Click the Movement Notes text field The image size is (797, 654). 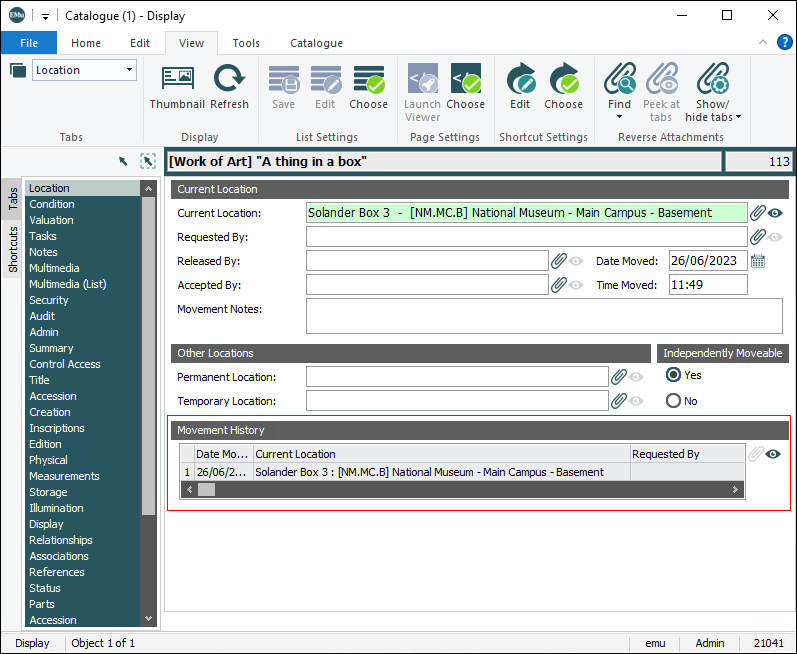click(x=544, y=315)
